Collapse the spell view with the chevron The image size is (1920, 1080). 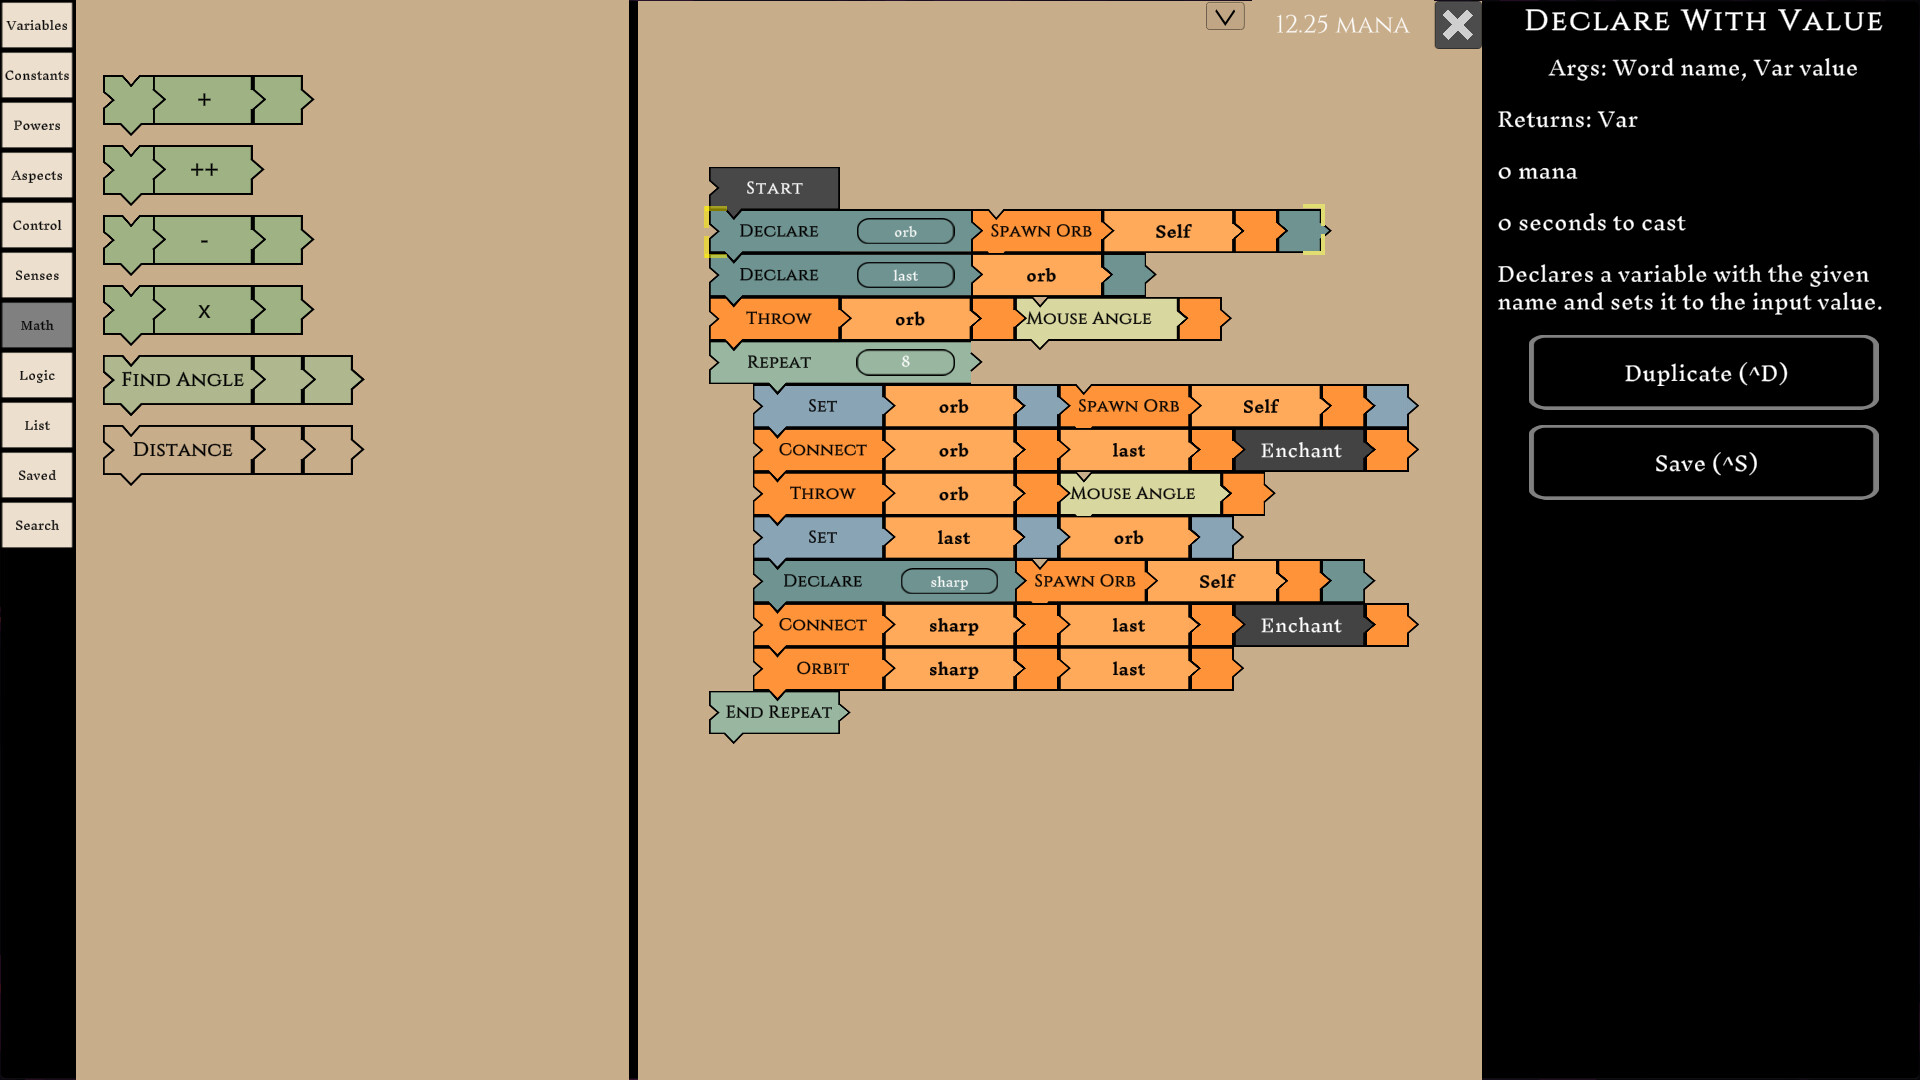coord(1225,17)
